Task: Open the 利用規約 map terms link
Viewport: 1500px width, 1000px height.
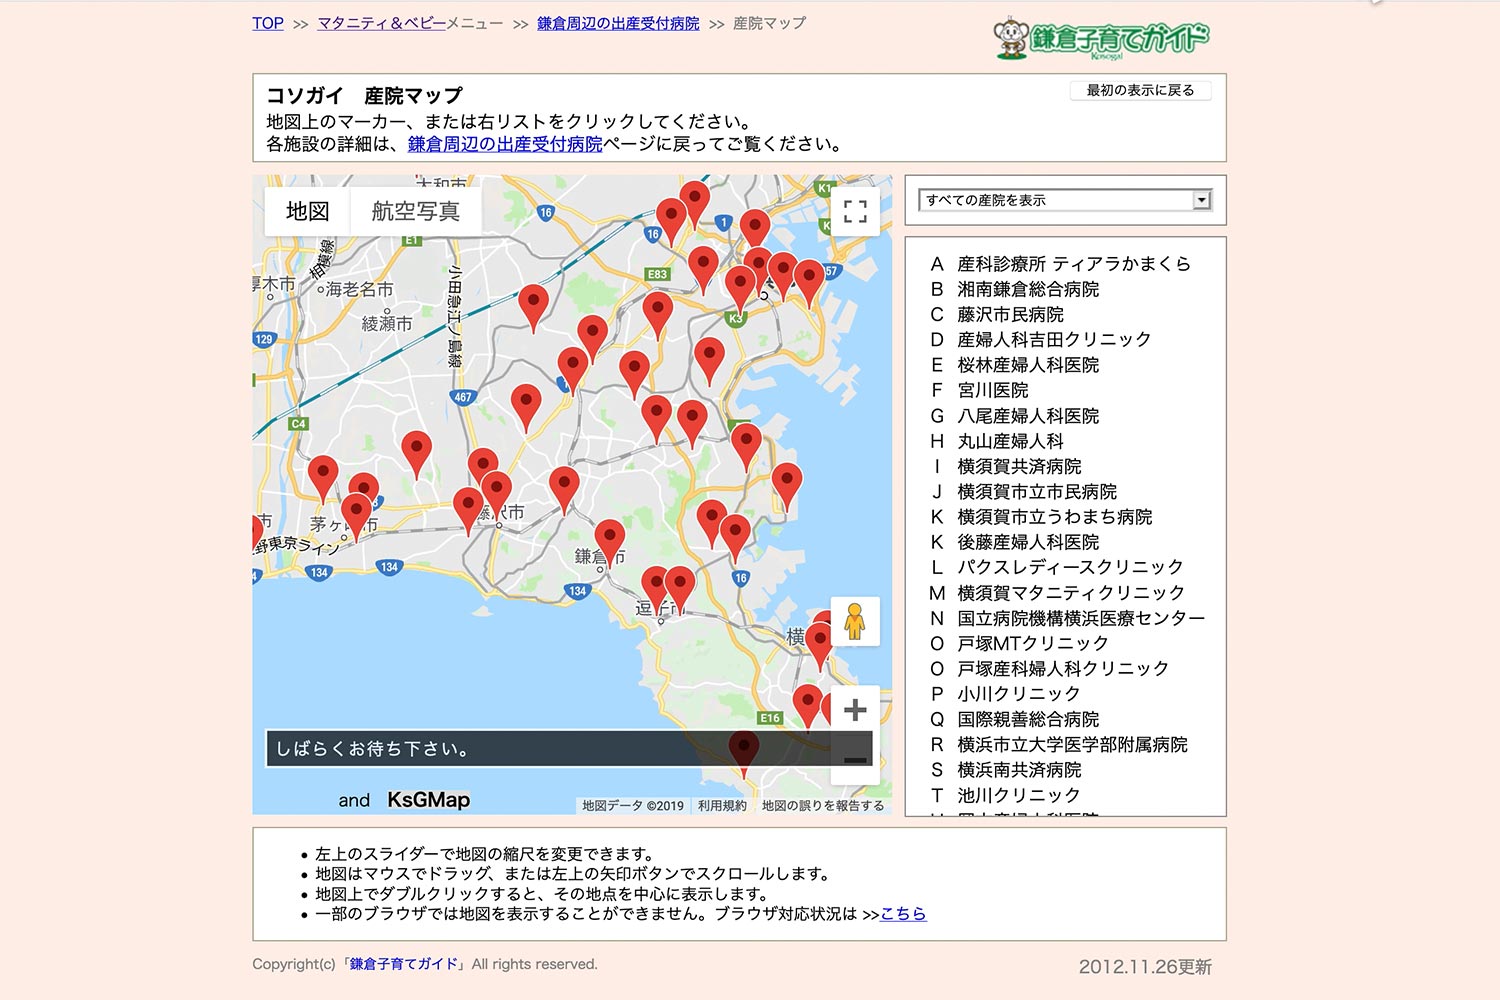Action: click(722, 805)
